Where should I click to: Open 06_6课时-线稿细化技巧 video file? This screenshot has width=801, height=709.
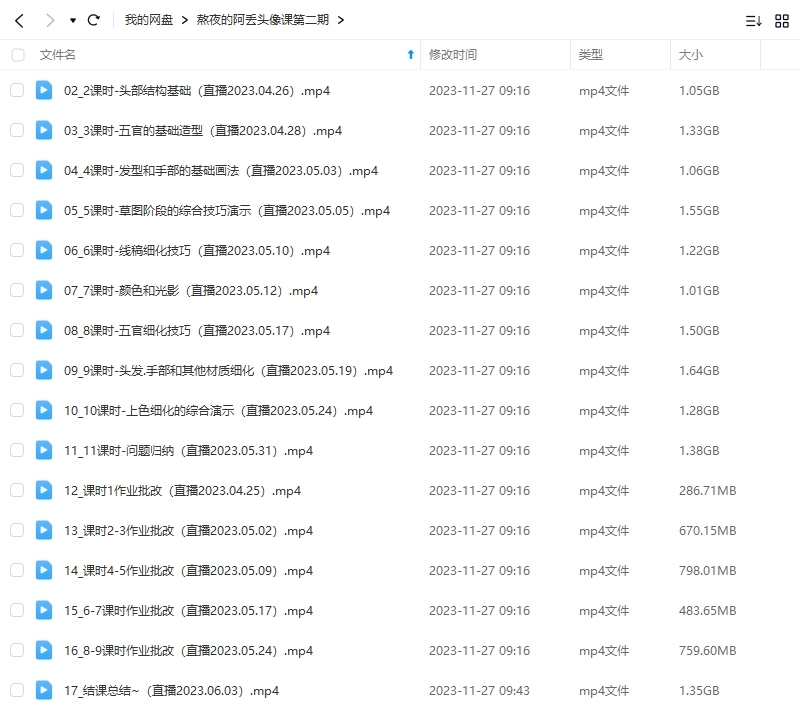pos(197,251)
